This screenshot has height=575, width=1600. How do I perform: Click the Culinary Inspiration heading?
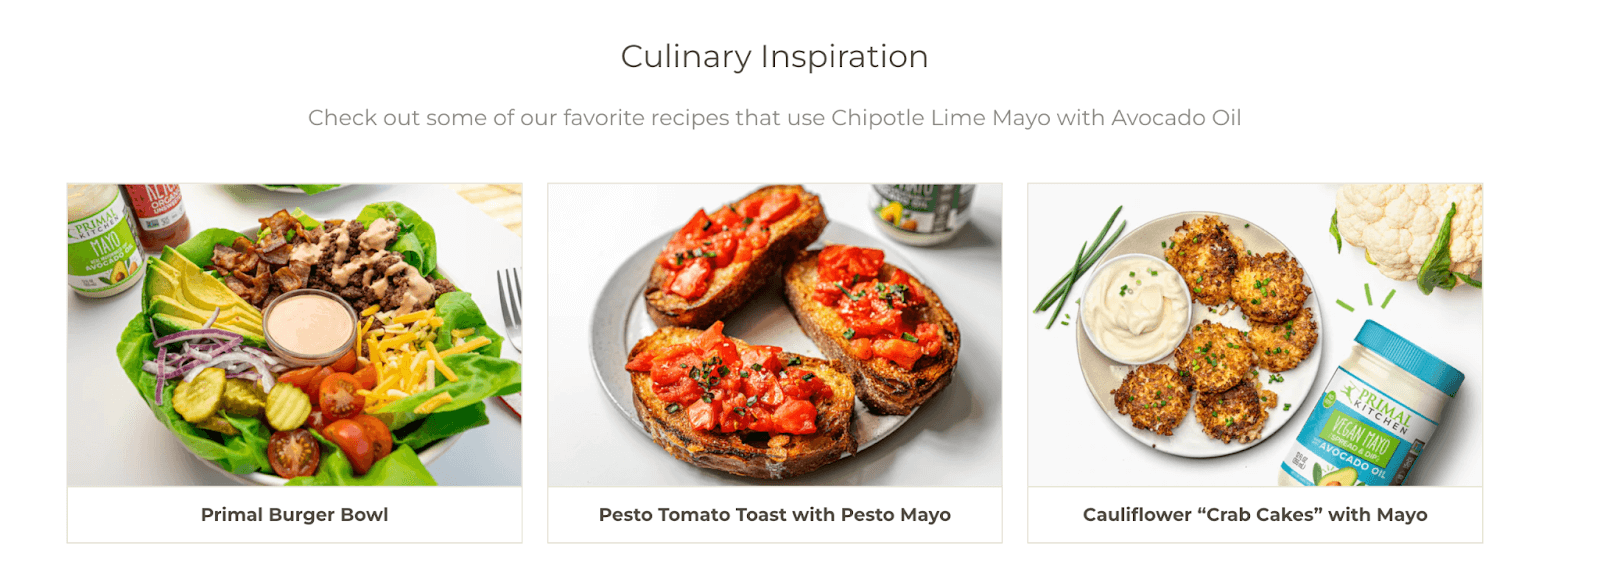[774, 57]
